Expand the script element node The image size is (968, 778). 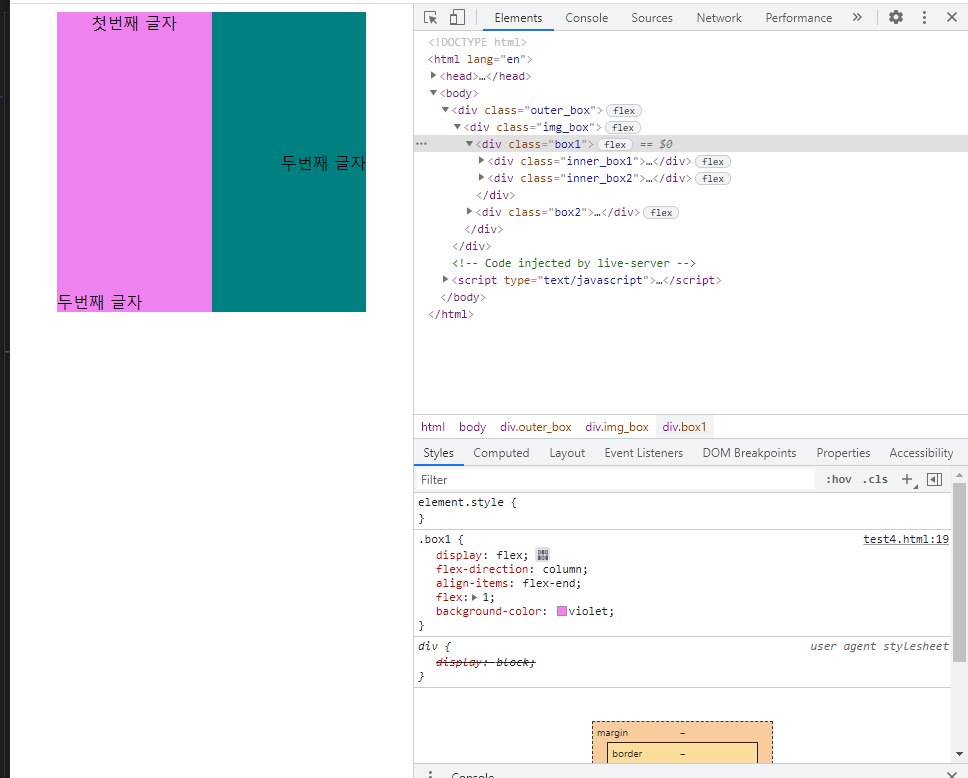[x=445, y=279]
